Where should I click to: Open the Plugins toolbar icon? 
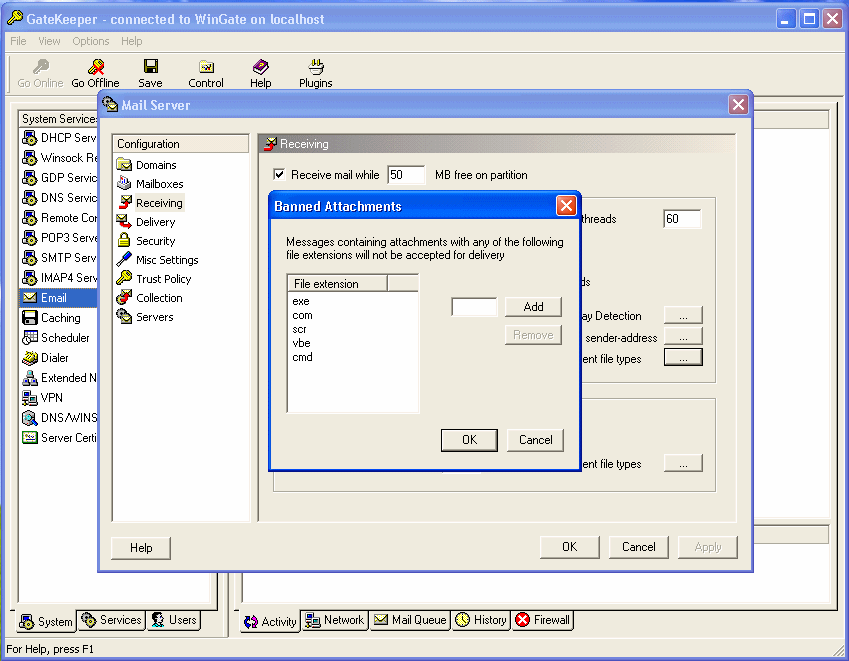(x=316, y=67)
